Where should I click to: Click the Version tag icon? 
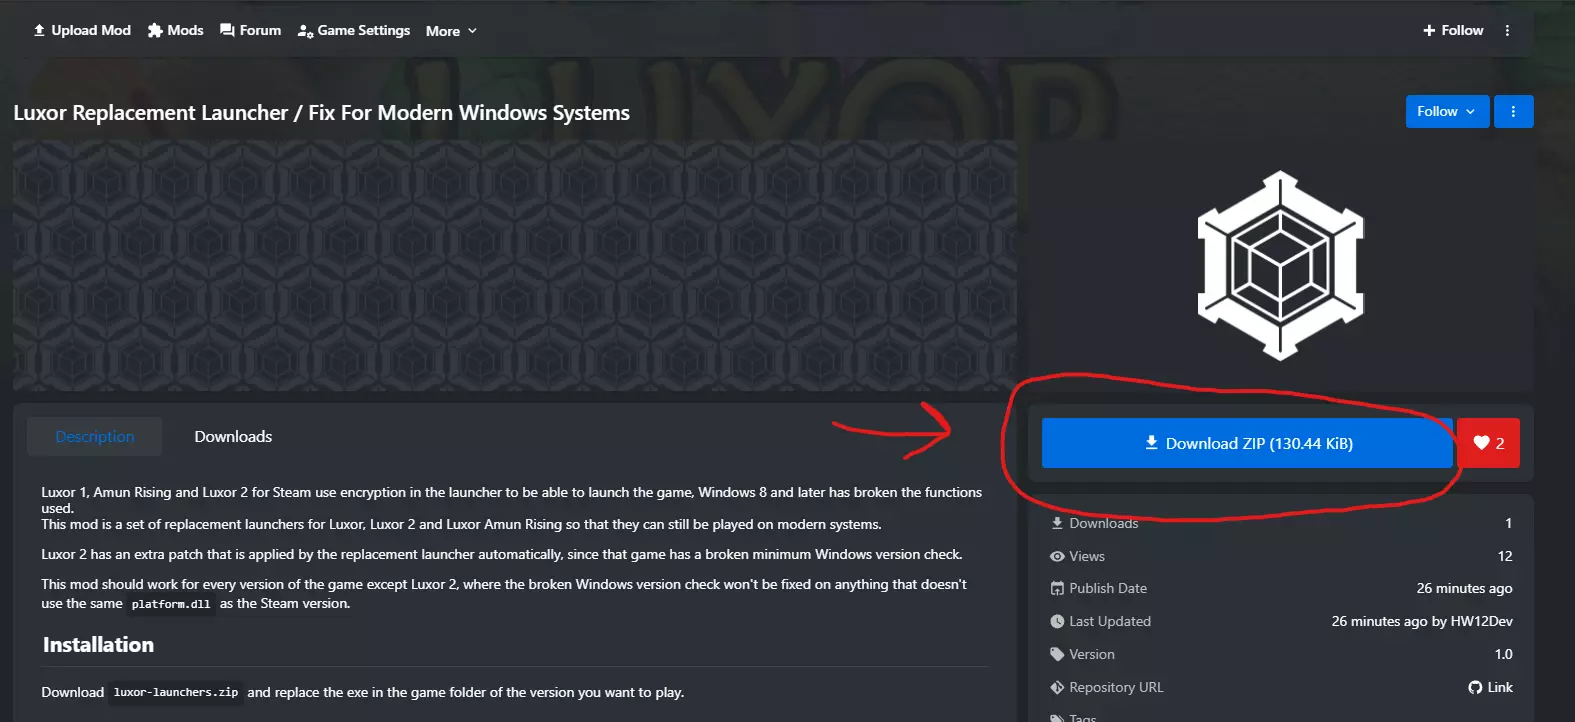[x=1057, y=654]
